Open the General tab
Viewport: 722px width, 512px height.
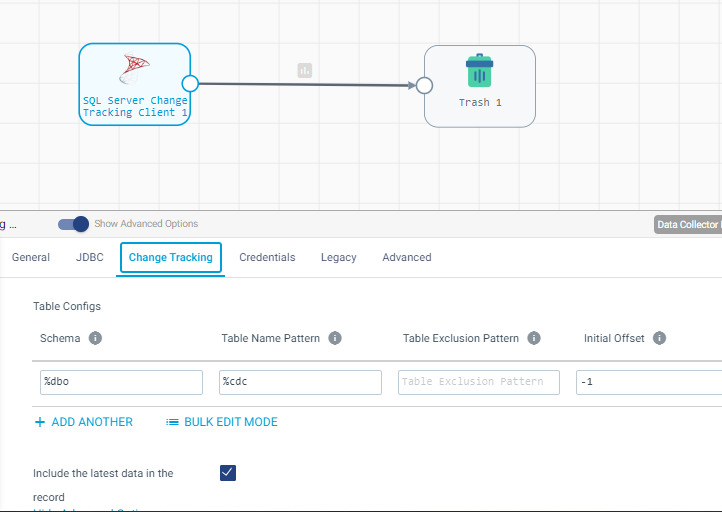coord(31,257)
